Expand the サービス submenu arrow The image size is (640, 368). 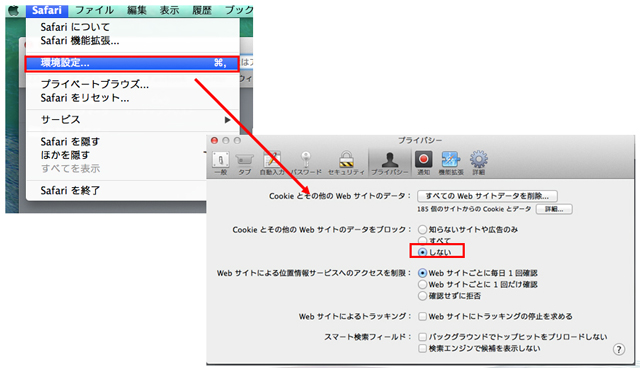227,120
